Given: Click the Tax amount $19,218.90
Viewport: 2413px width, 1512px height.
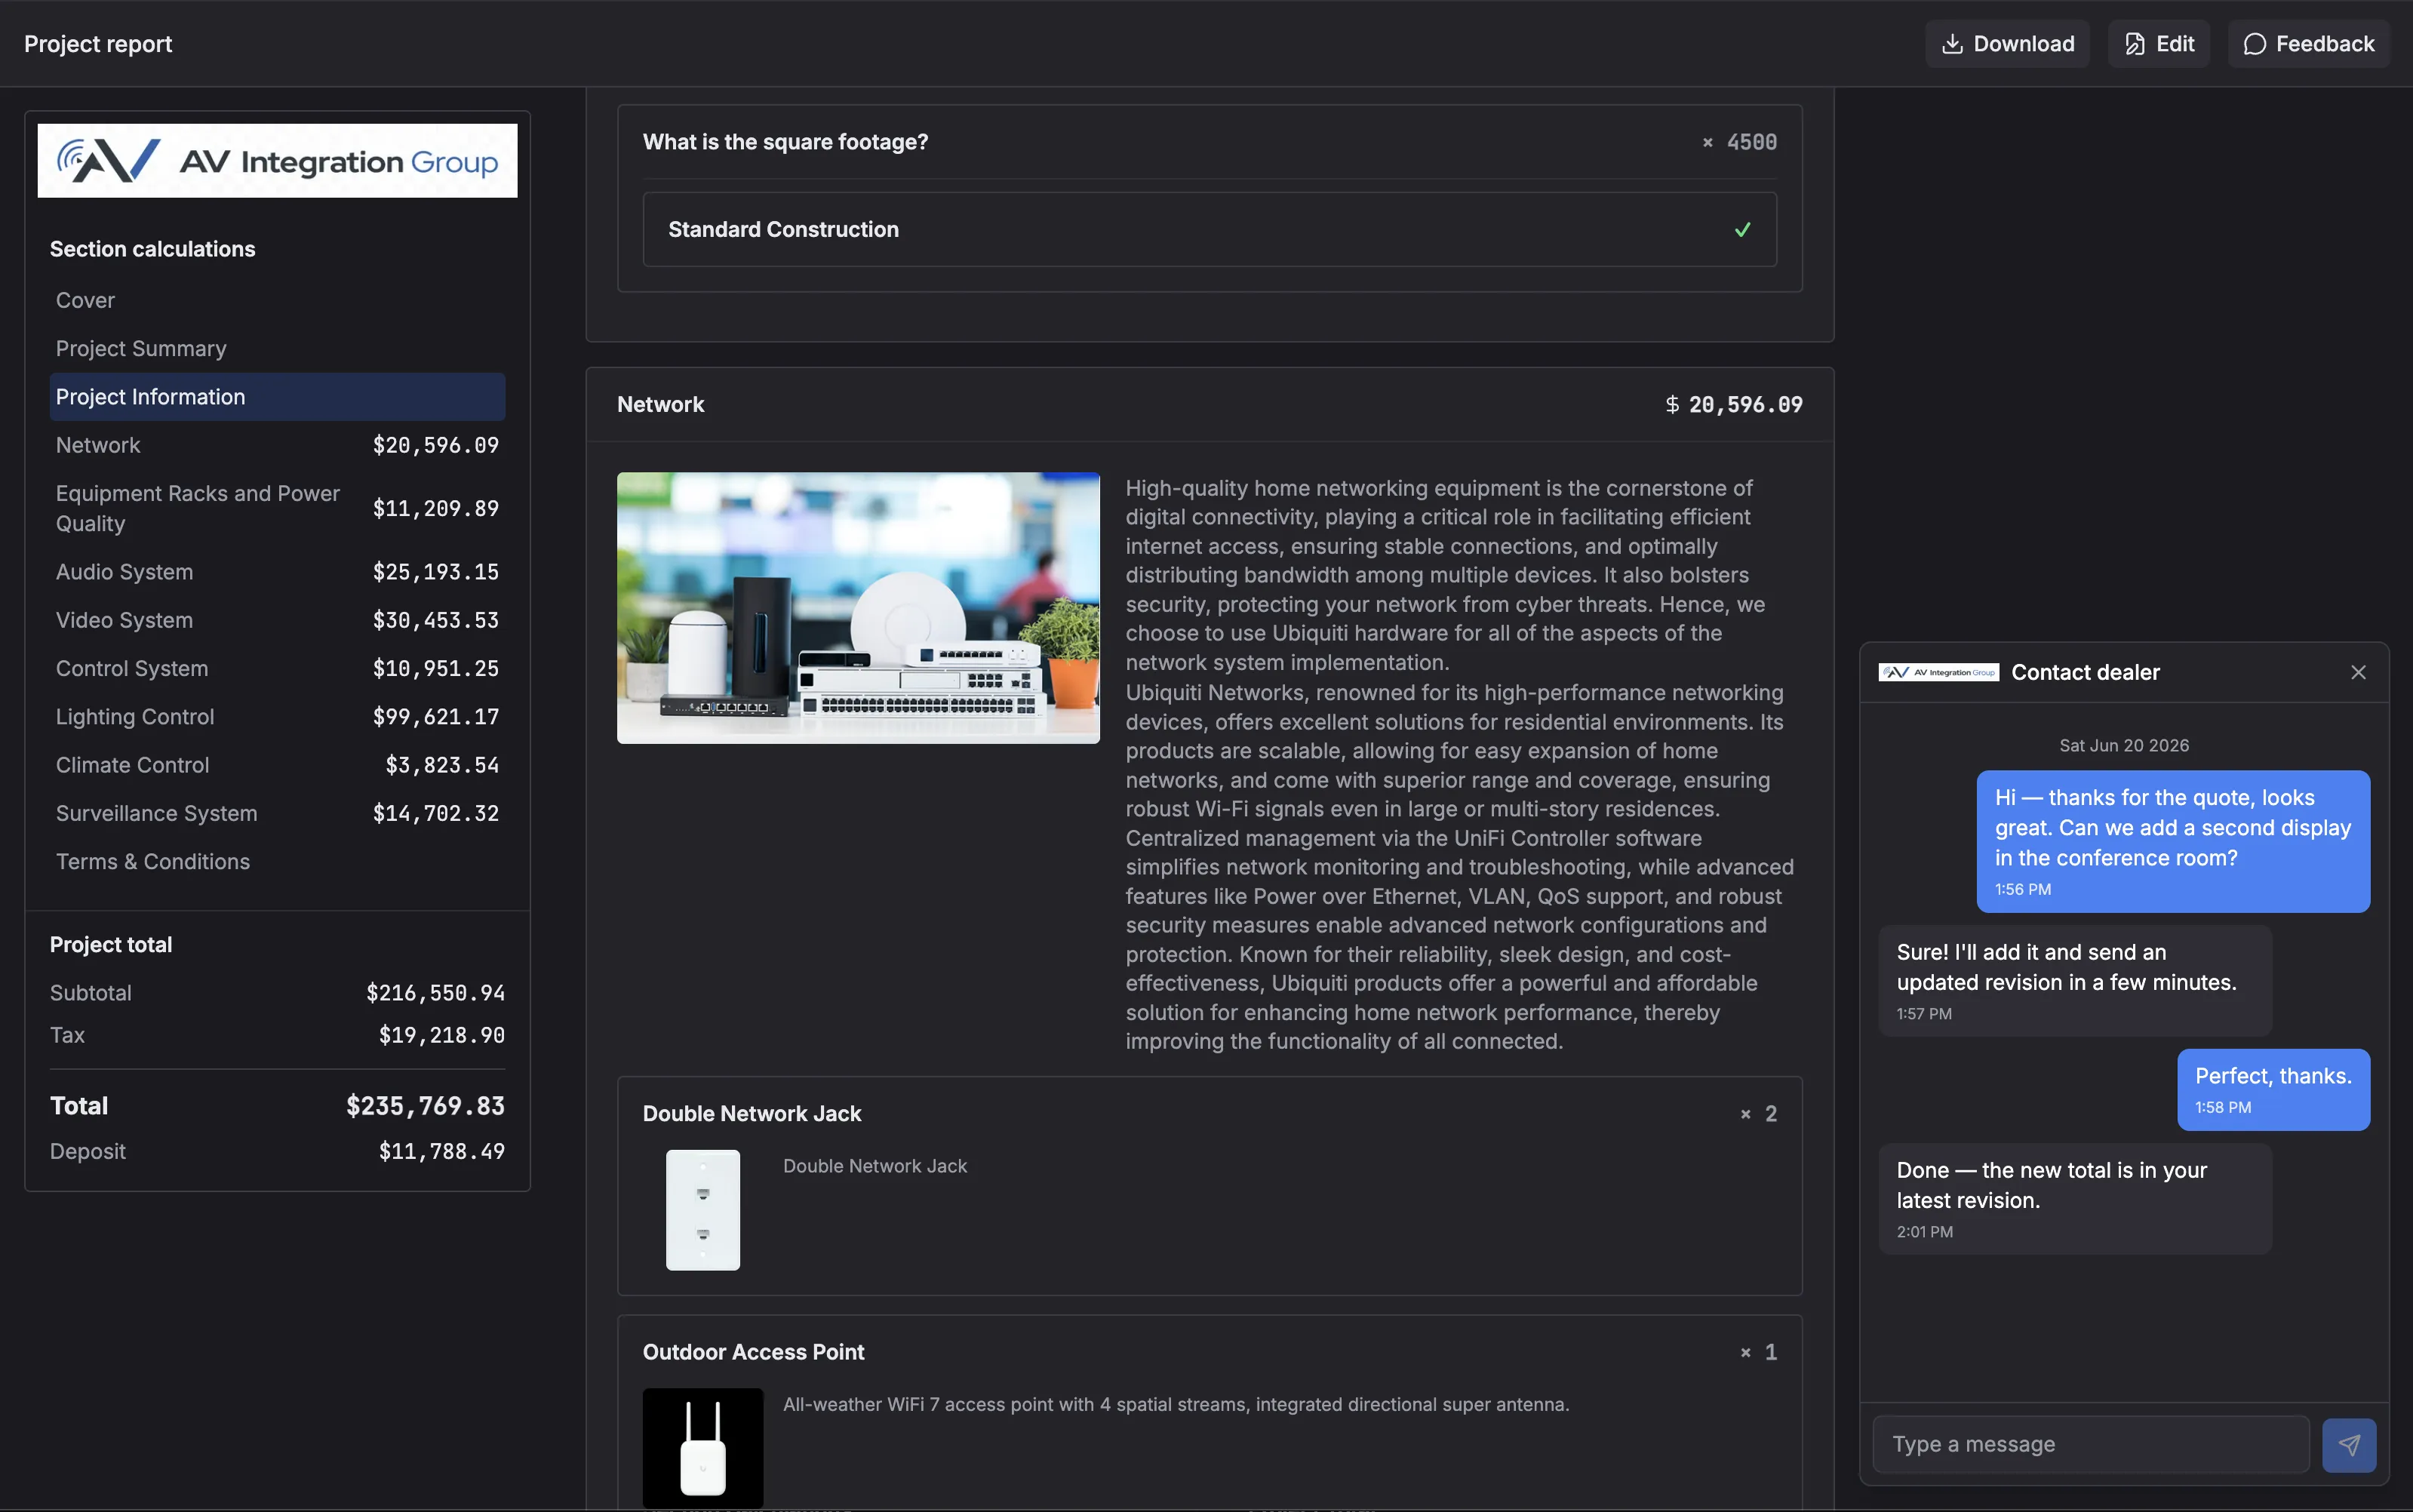Looking at the screenshot, I should (x=441, y=1035).
